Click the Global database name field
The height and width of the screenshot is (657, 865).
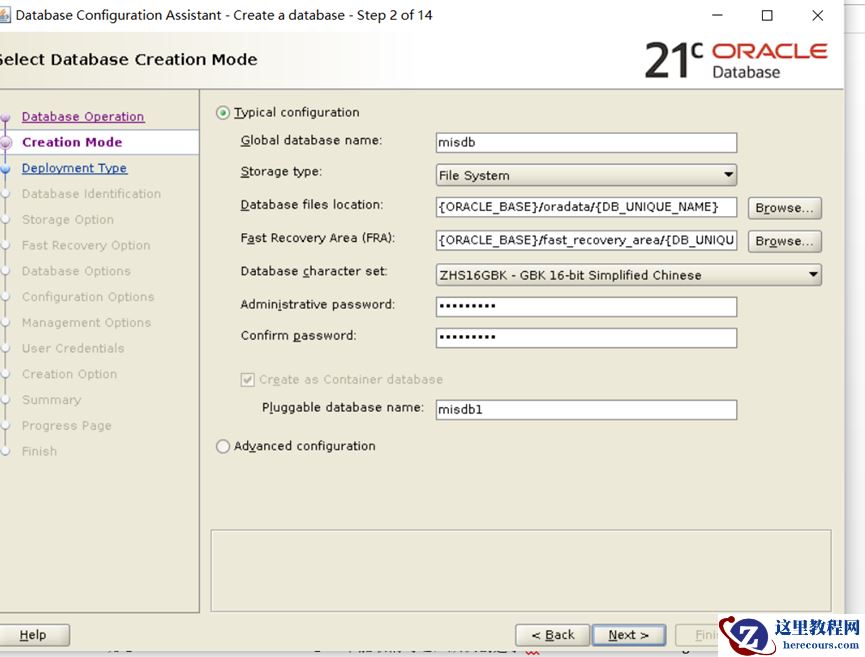pos(585,142)
